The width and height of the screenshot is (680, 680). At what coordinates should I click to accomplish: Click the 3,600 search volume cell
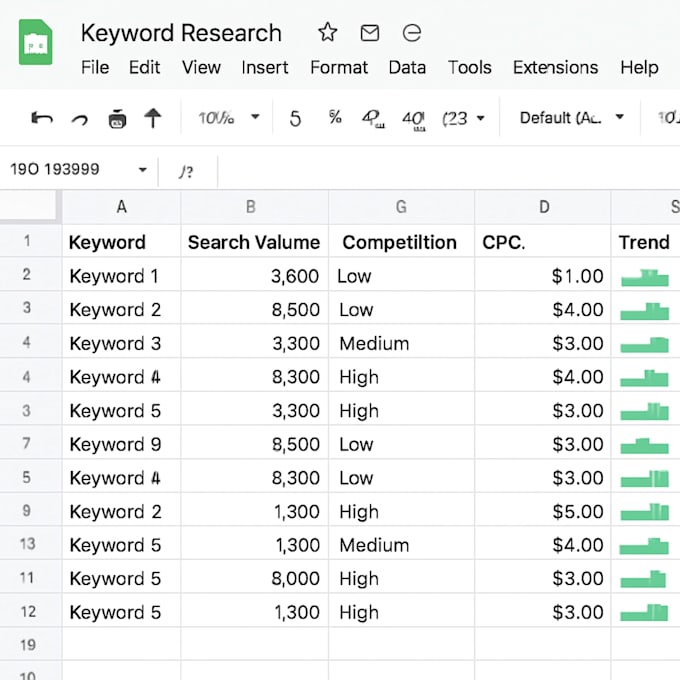(255, 275)
